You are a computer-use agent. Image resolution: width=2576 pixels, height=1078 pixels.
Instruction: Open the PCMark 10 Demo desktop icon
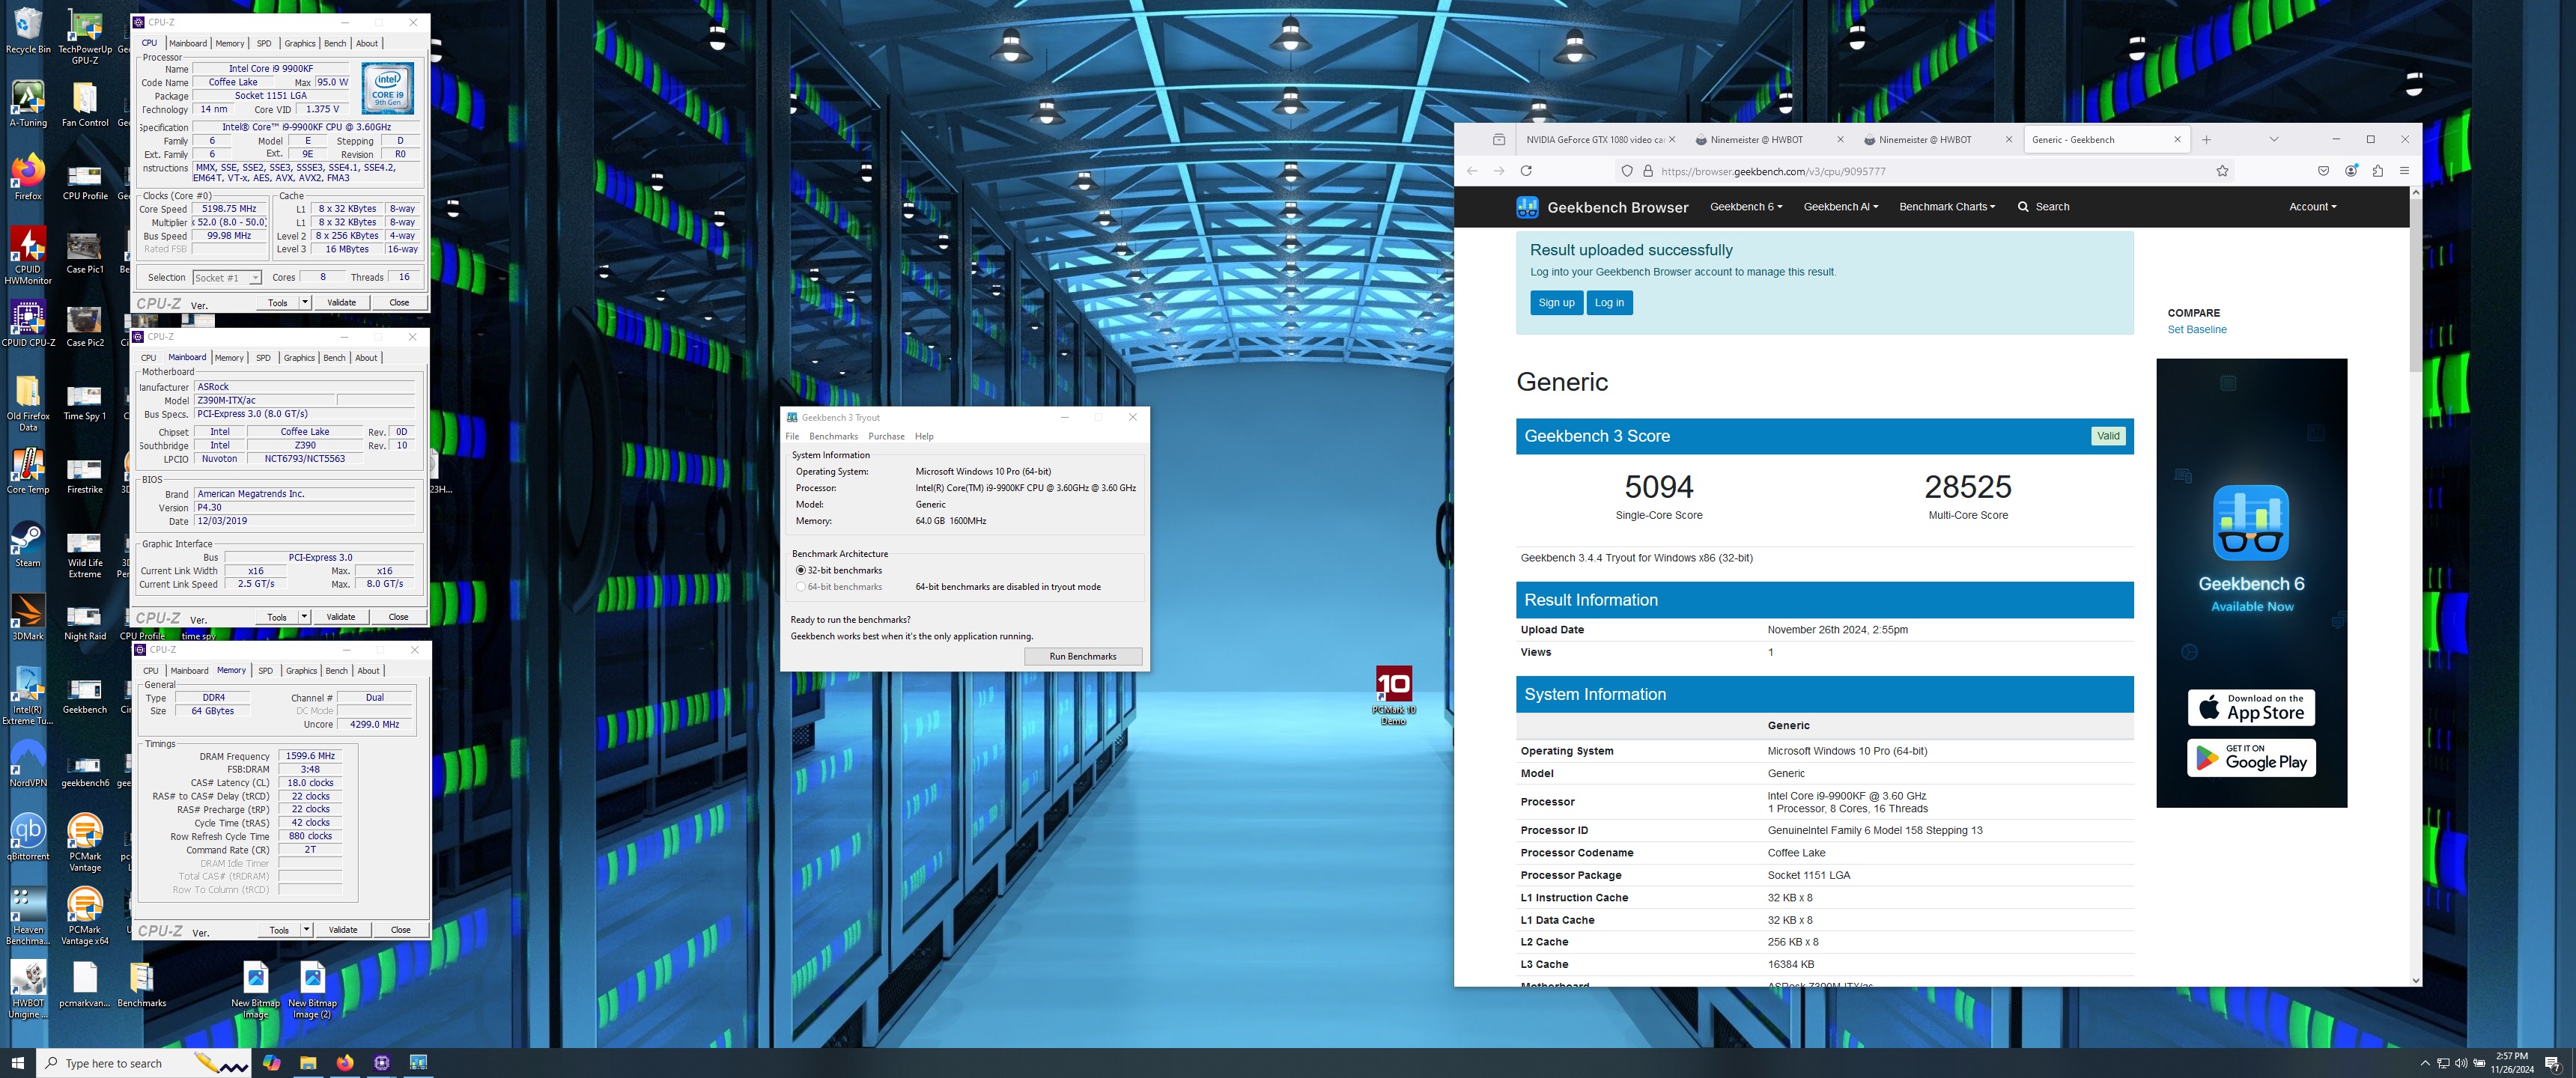pyautogui.click(x=1394, y=696)
